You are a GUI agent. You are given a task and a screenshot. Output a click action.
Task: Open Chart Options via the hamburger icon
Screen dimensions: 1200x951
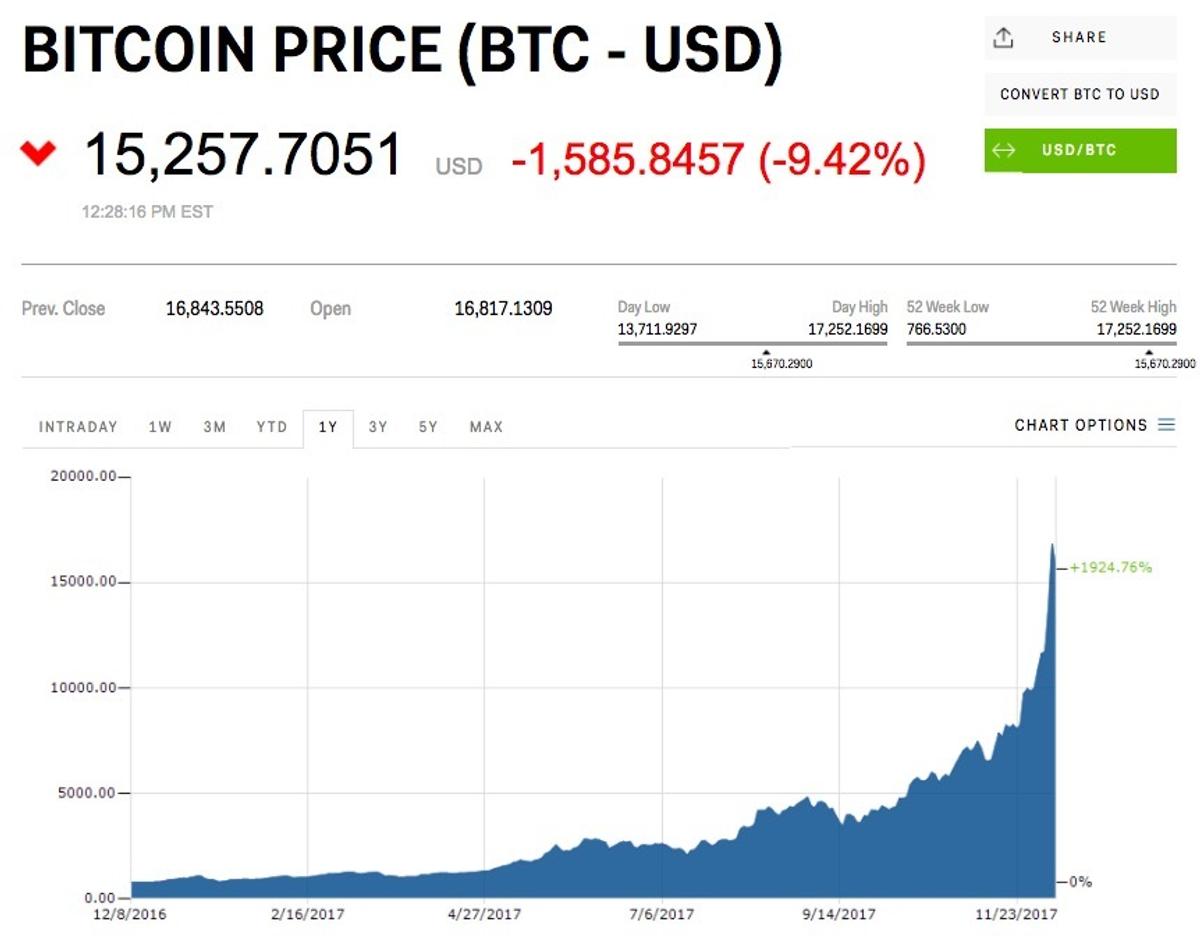tap(1166, 425)
